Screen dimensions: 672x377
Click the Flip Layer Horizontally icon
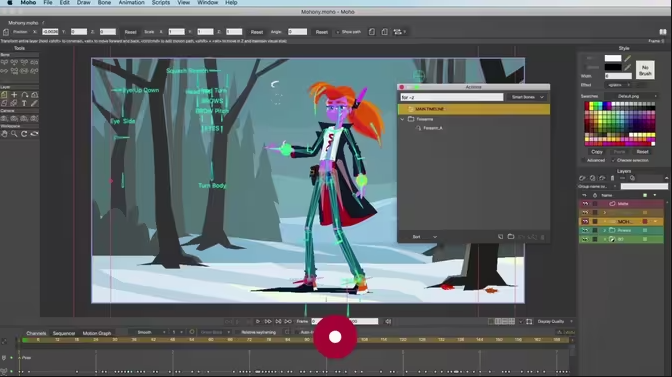[372, 32]
